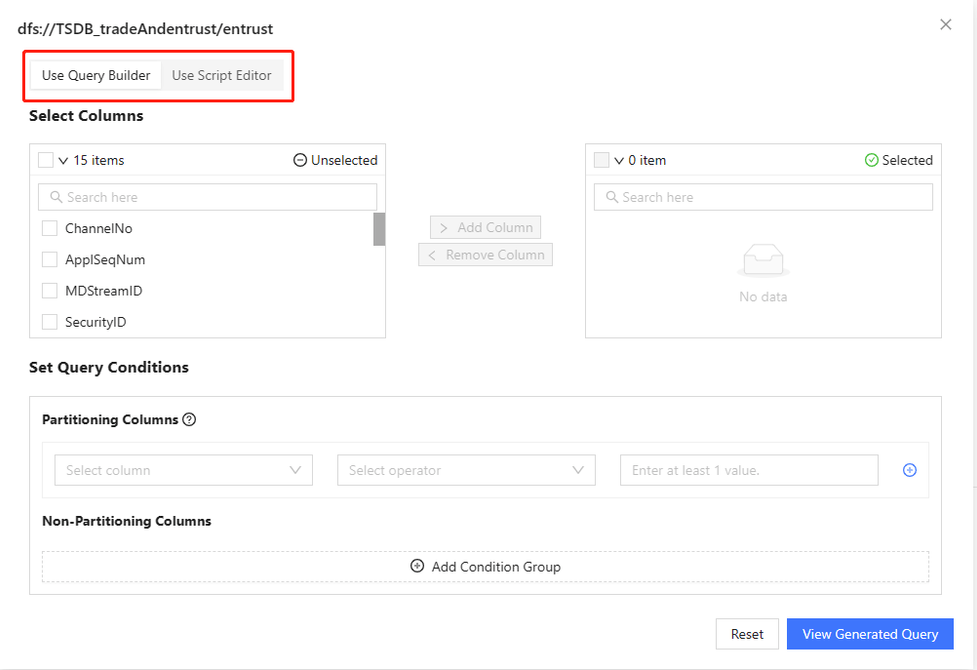977x670 pixels.
Task: Click the Reset button
Action: point(747,634)
